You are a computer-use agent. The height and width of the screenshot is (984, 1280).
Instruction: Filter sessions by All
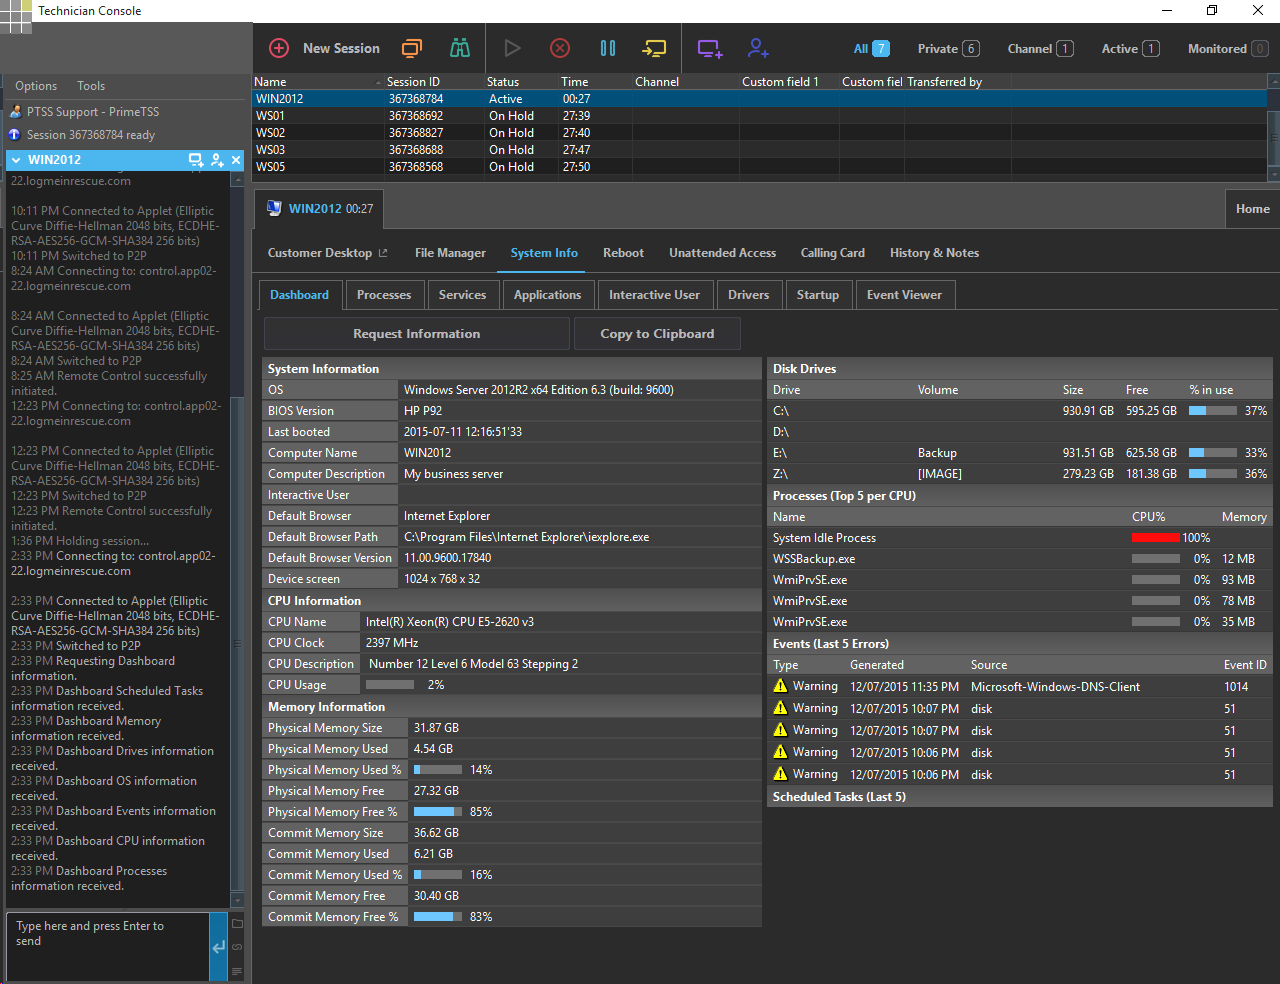point(871,48)
